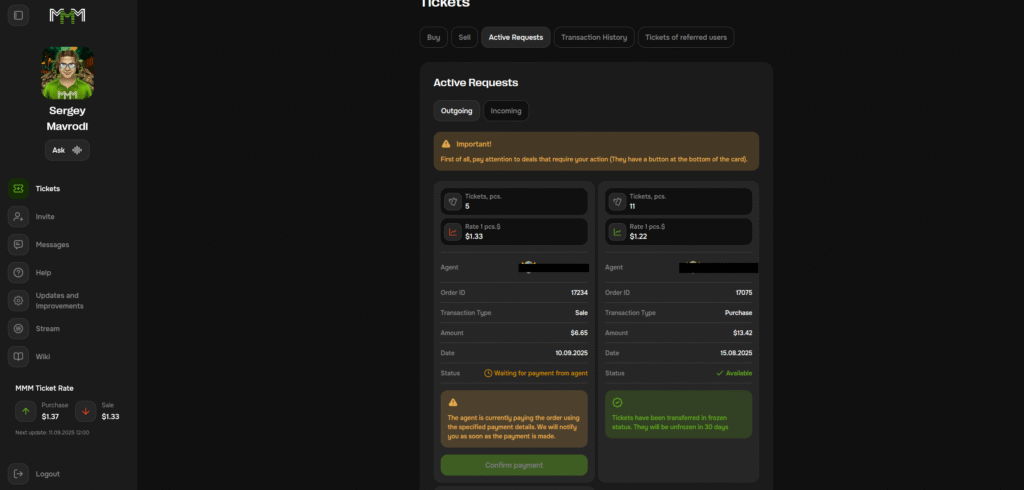
Task: Switch to the Buy tab
Action: (433, 37)
